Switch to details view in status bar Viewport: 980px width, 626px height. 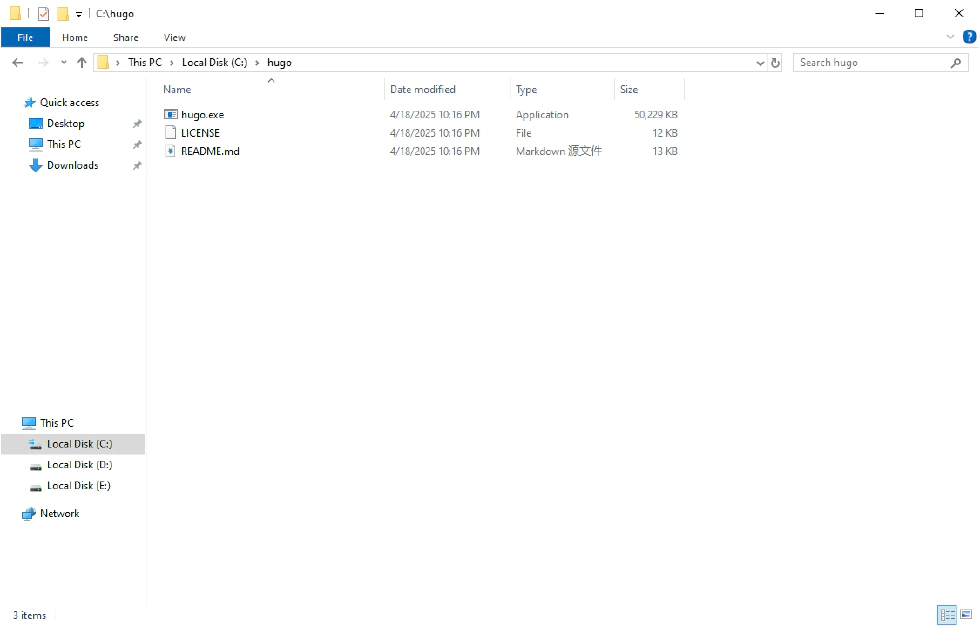click(x=946, y=615)
